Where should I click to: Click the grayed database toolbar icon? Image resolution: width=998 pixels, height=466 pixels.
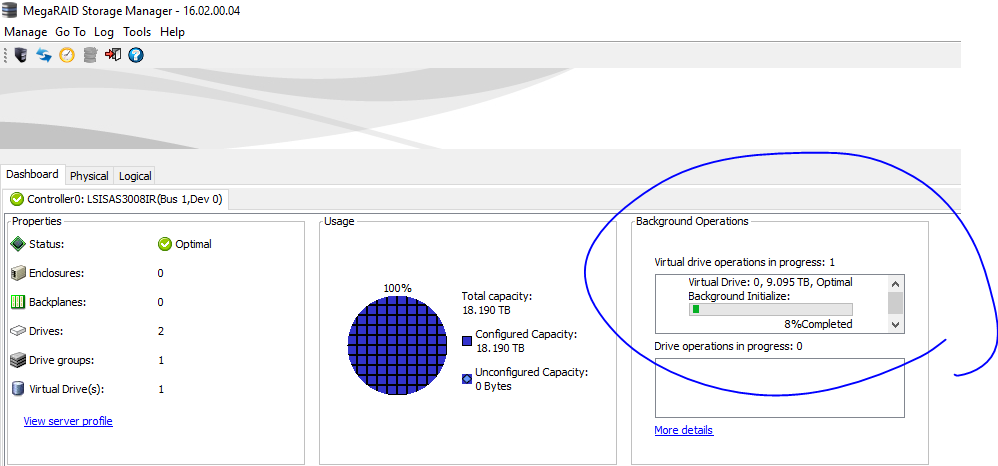[x=90, y=55]
